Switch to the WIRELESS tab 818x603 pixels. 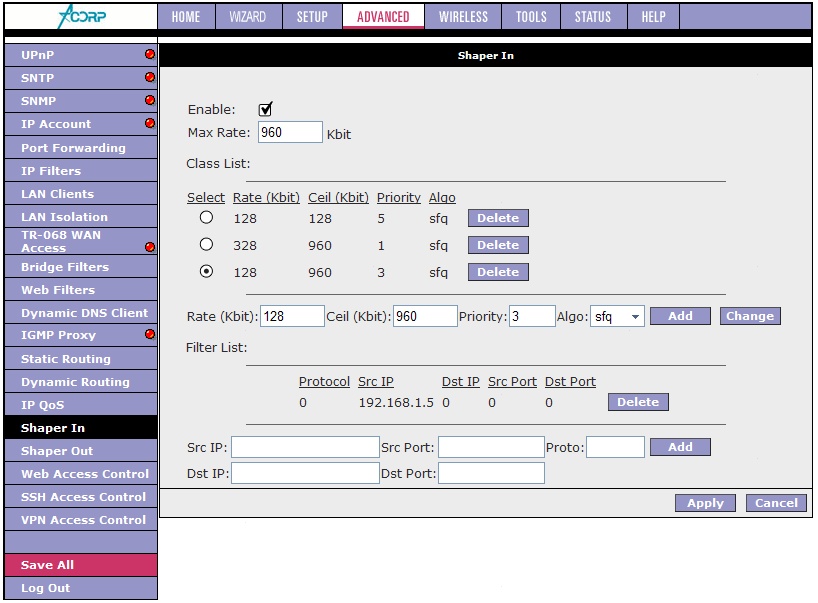click(463, 17)
